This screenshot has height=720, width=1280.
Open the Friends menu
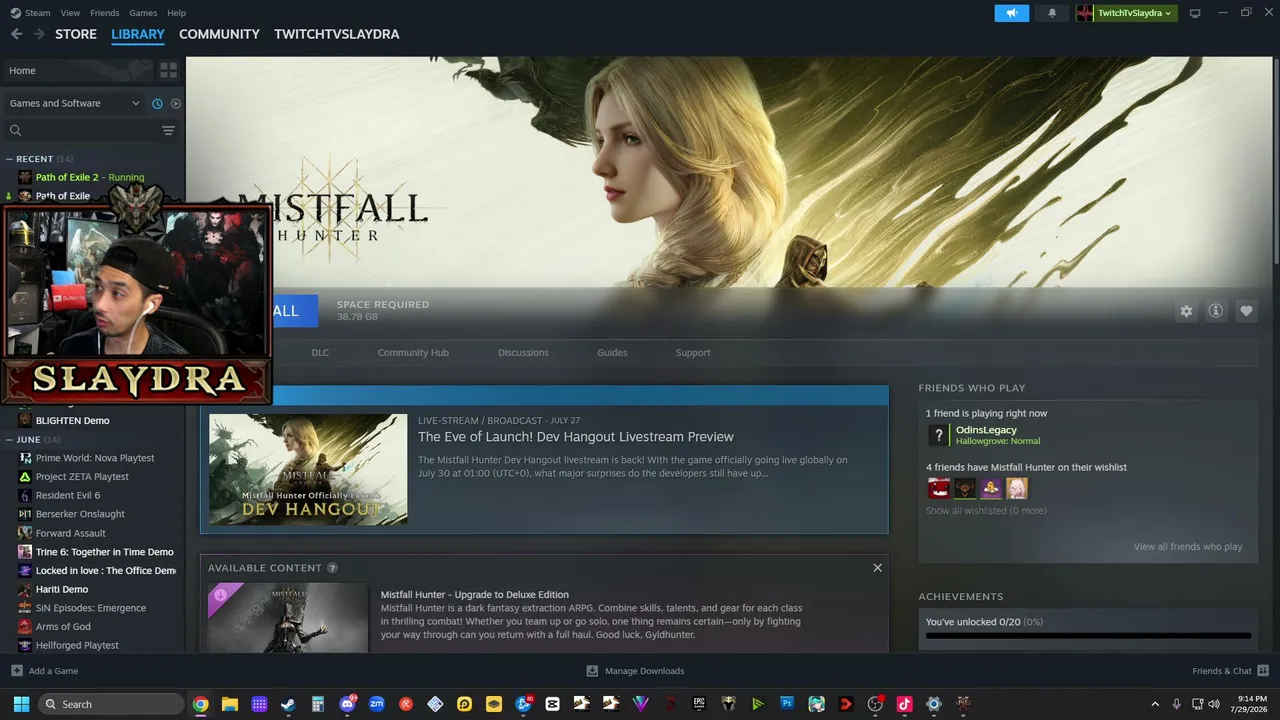click(x=104, y=13)
